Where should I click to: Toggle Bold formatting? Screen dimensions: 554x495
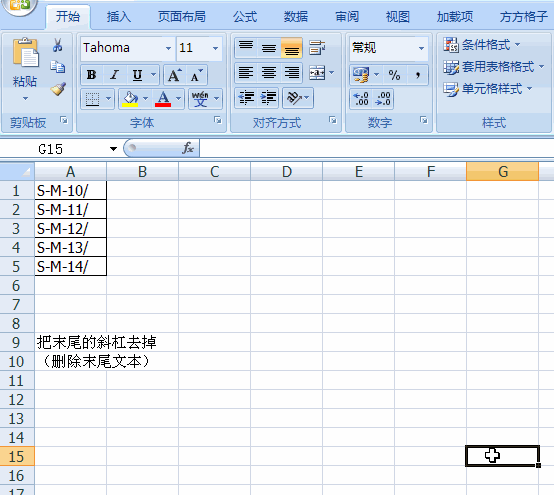coord(92,75)
